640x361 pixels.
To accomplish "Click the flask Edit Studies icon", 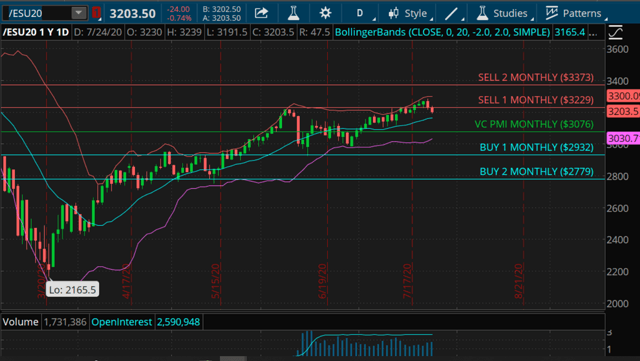I will 293,13.
